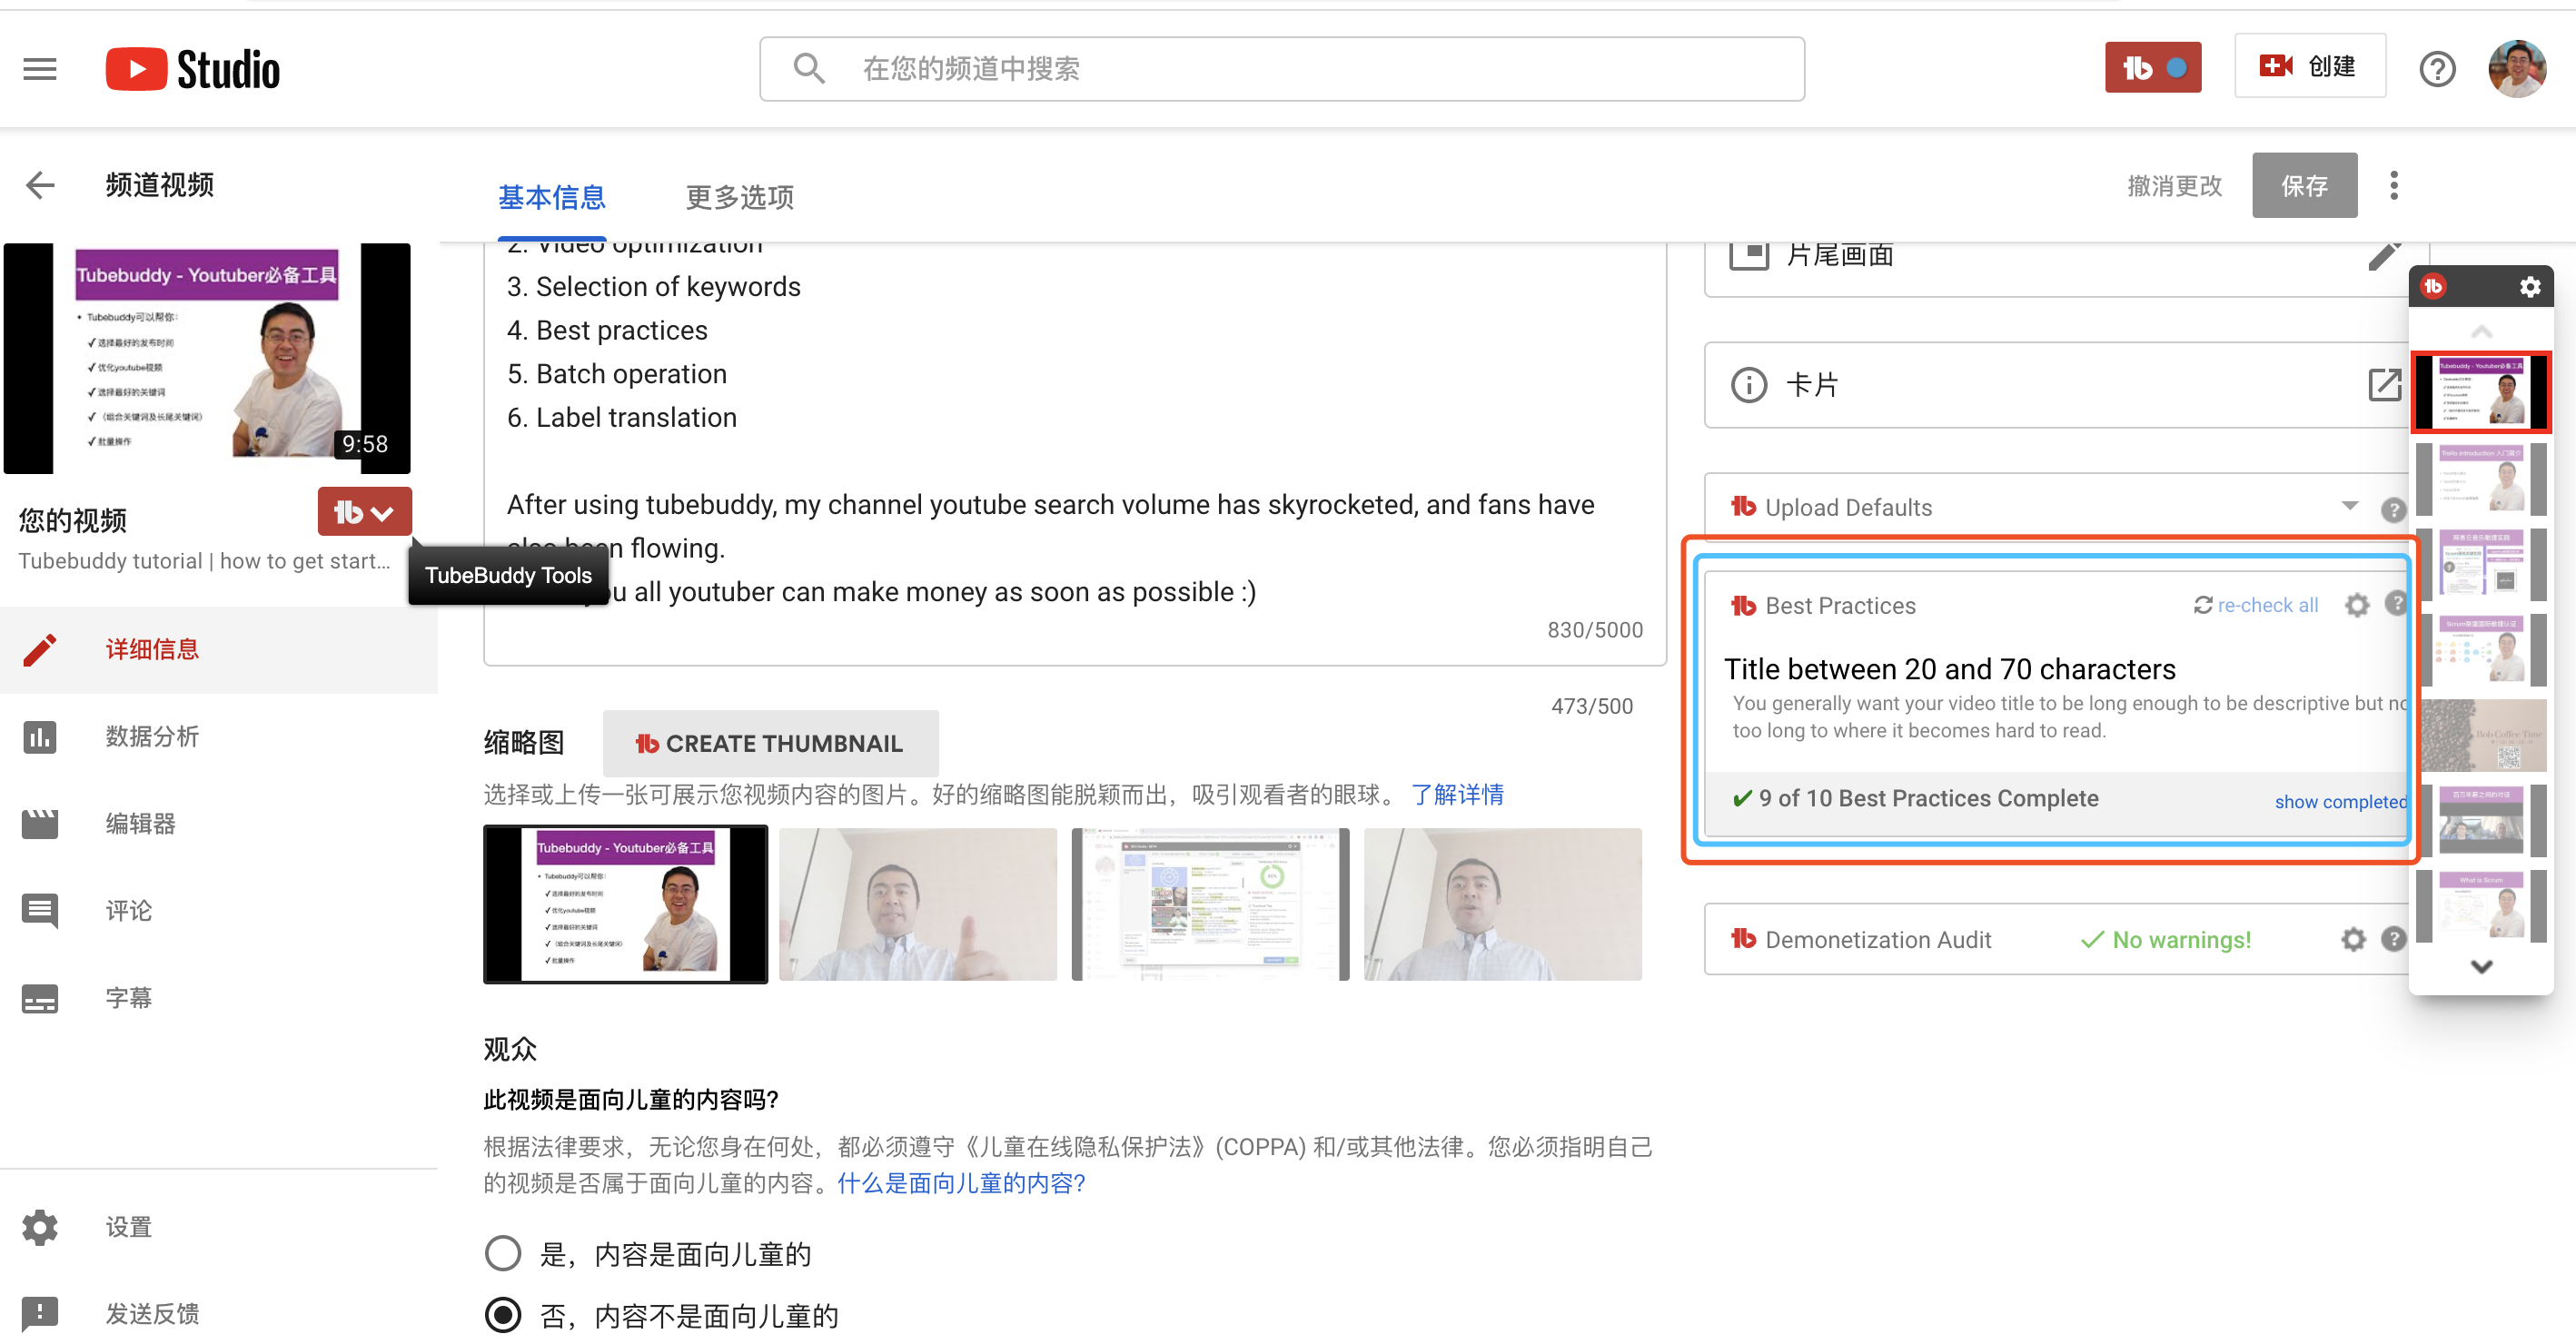Open 数据分析 in the sidebar
Image resolution: width=2576 pixels, height=1344 pixels.
(x=219, y=737)
